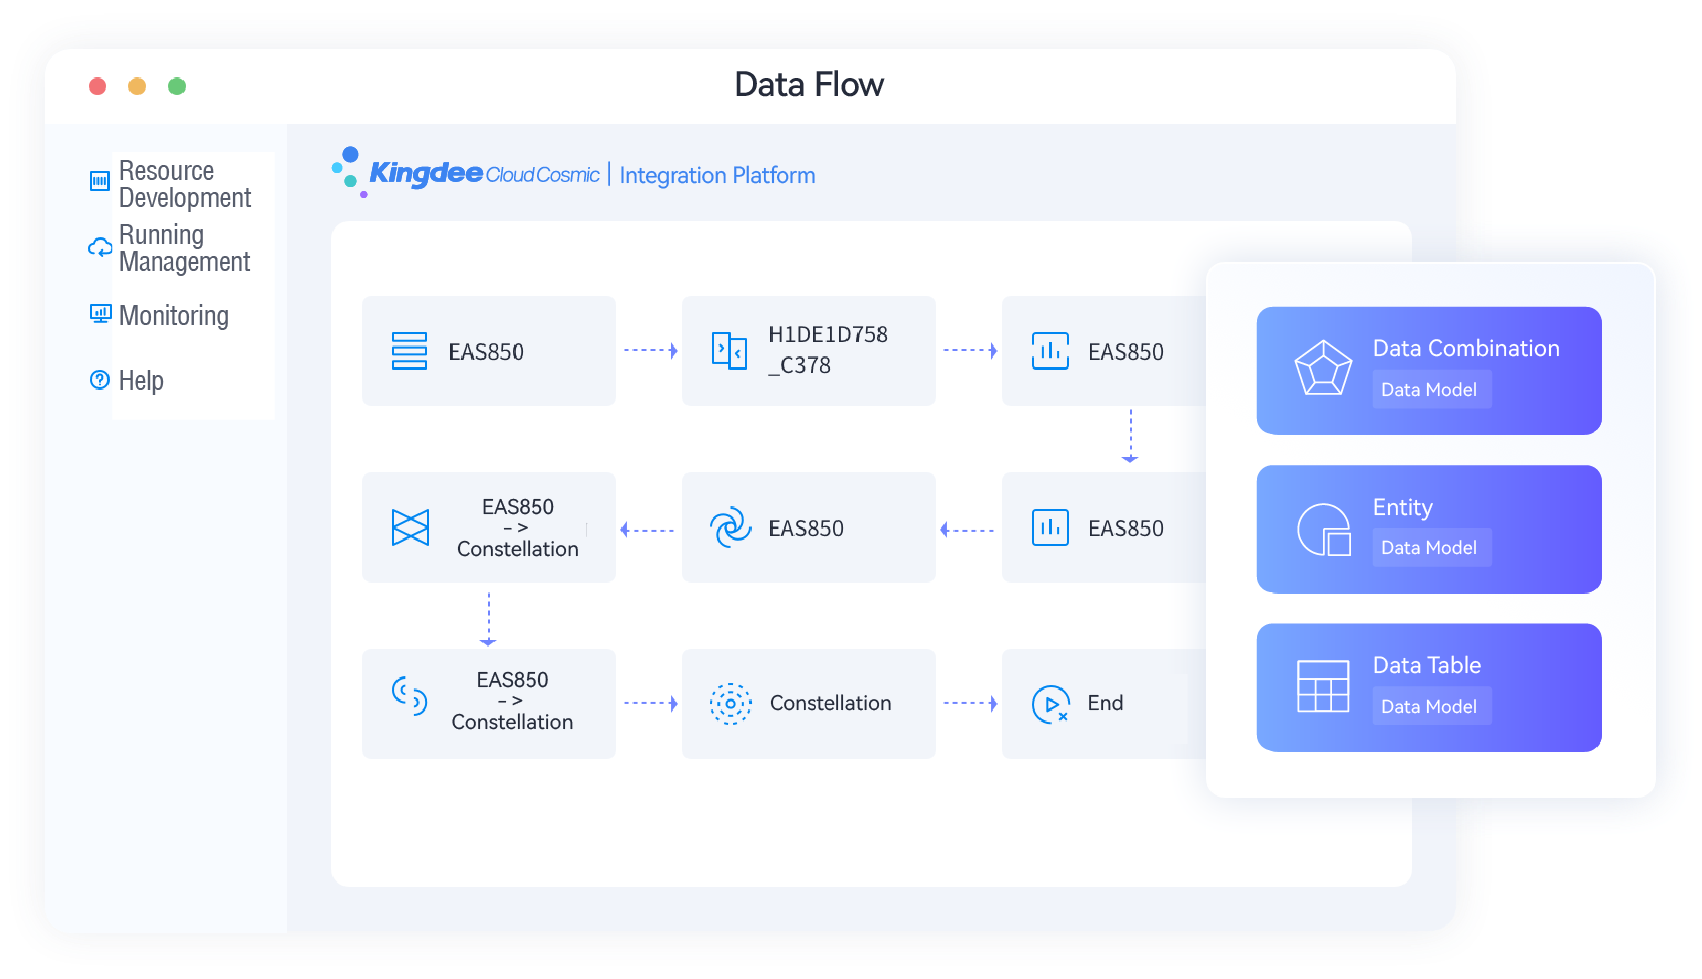Image resolution: width=1702 pixels, height=979 pixels.
Task: Click the Resource Development sidebar icon
Action: (100, 181)
